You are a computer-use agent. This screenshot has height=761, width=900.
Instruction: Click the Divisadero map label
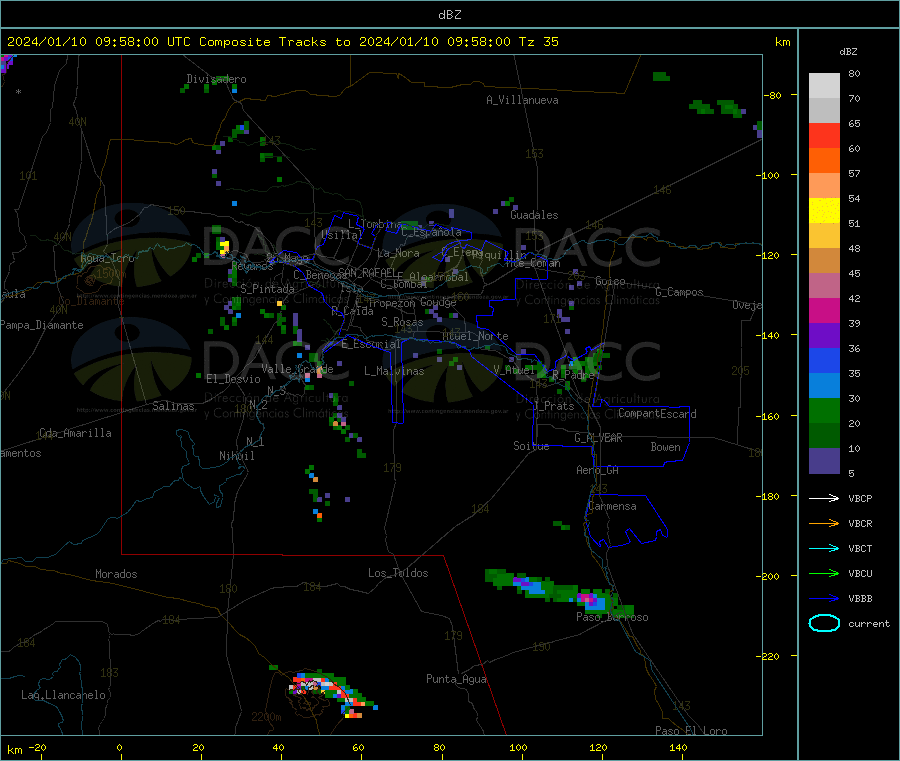(x=216, y=79)
